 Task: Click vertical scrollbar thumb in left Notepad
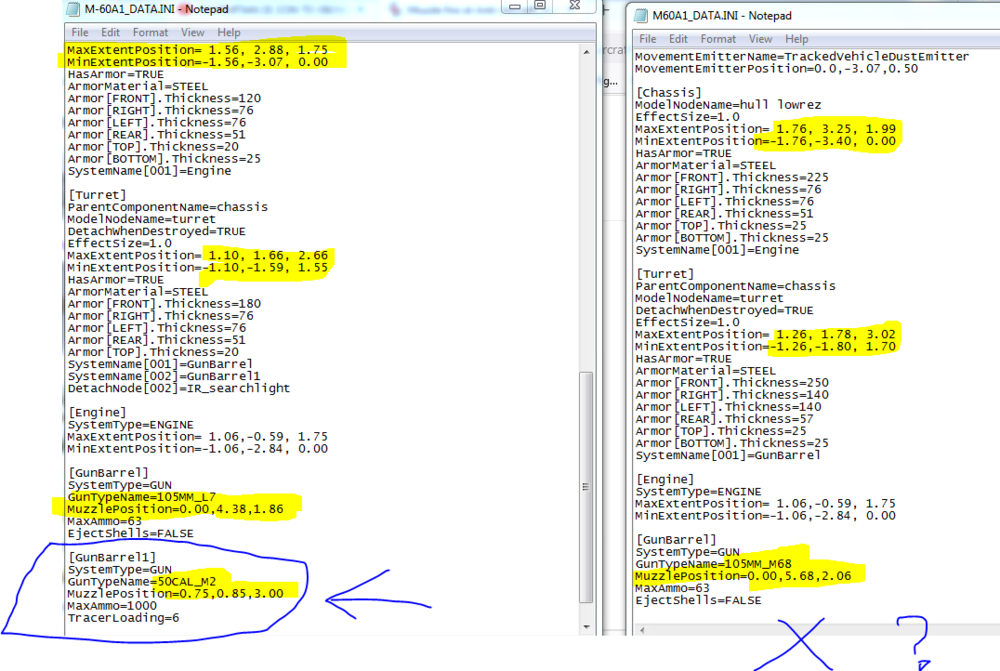[x=586, y=487]
